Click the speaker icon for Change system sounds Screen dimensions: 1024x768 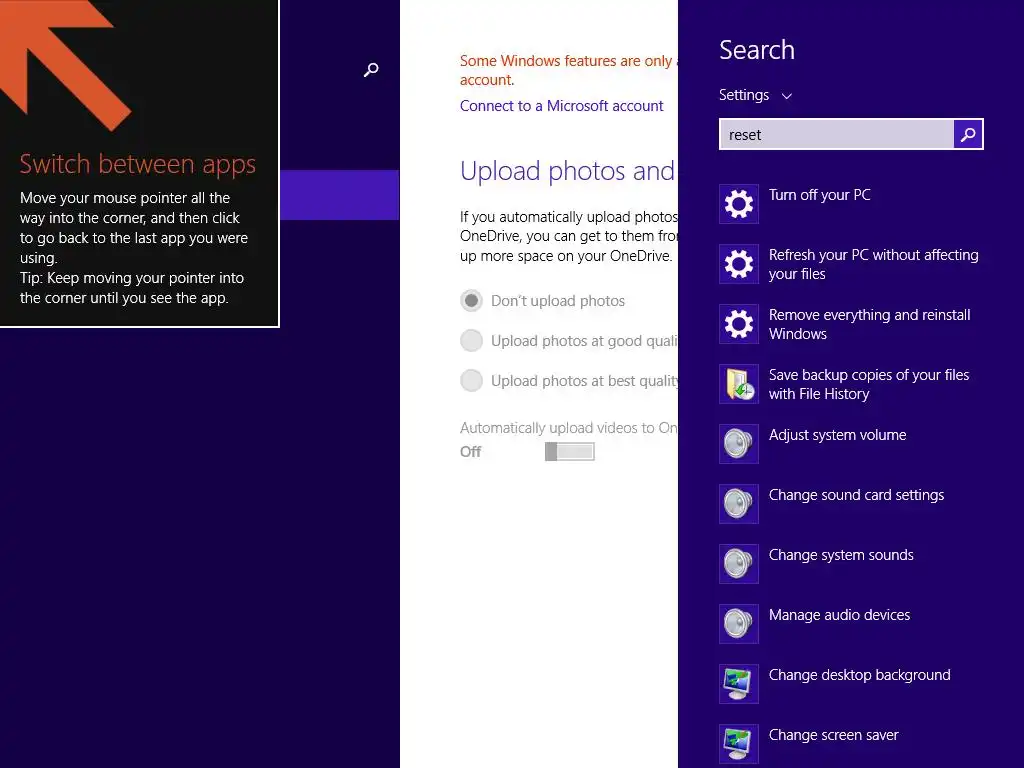tap(739, 564)
